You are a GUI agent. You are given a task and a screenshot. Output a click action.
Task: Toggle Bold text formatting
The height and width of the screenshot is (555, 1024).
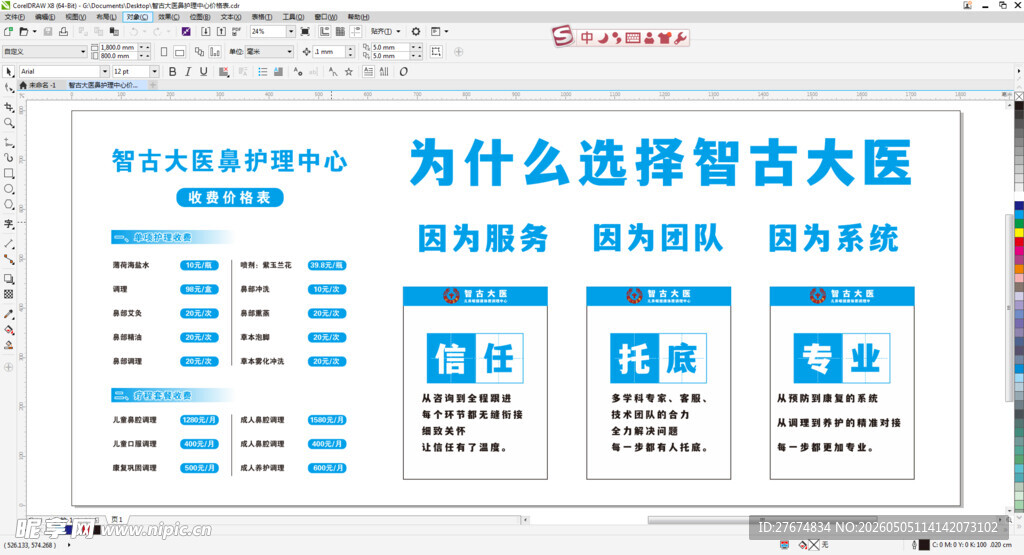pyautogui.click(x=172, y=72)
